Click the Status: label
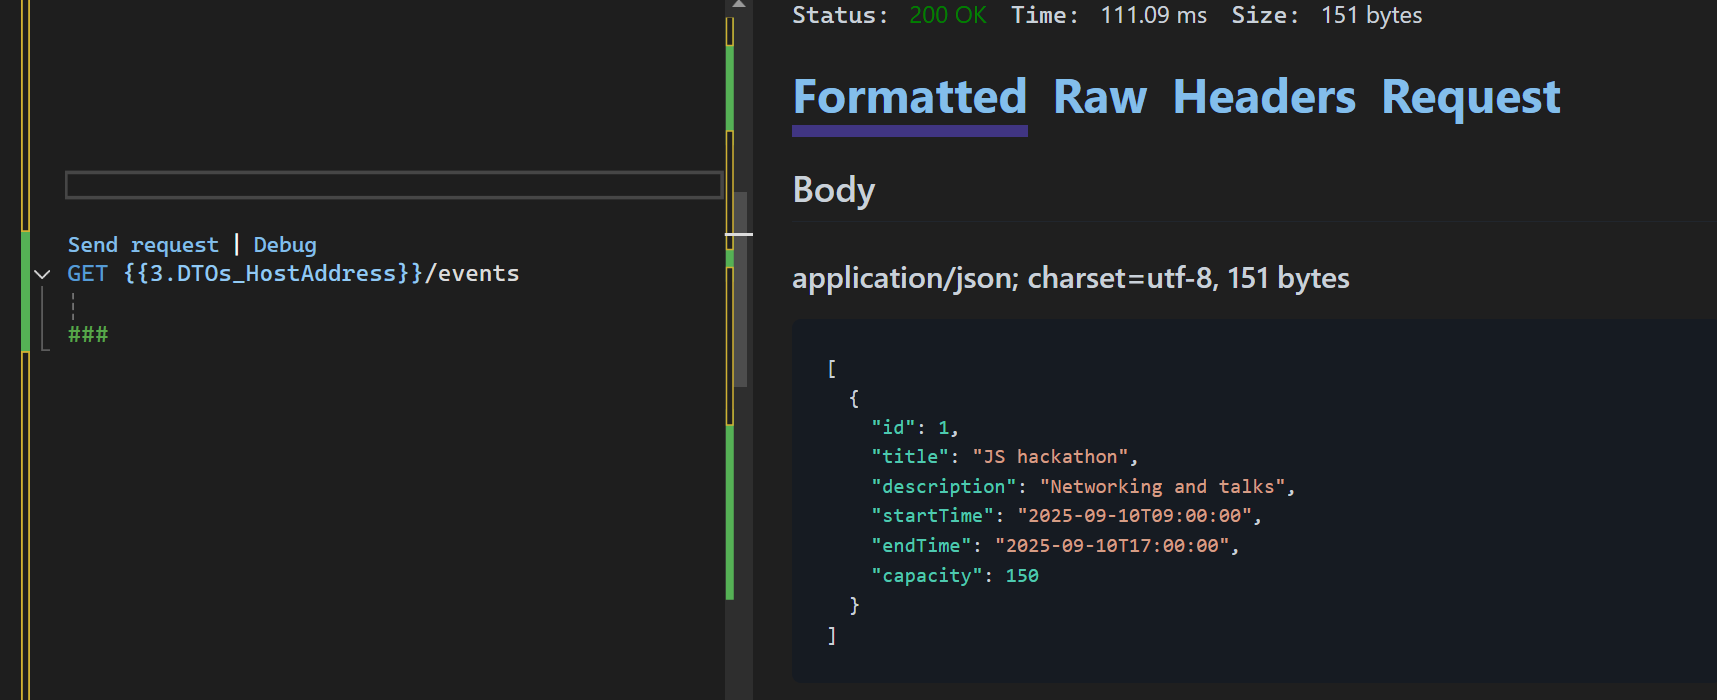This screenshot has height=700, width=1717. point(840,15)
